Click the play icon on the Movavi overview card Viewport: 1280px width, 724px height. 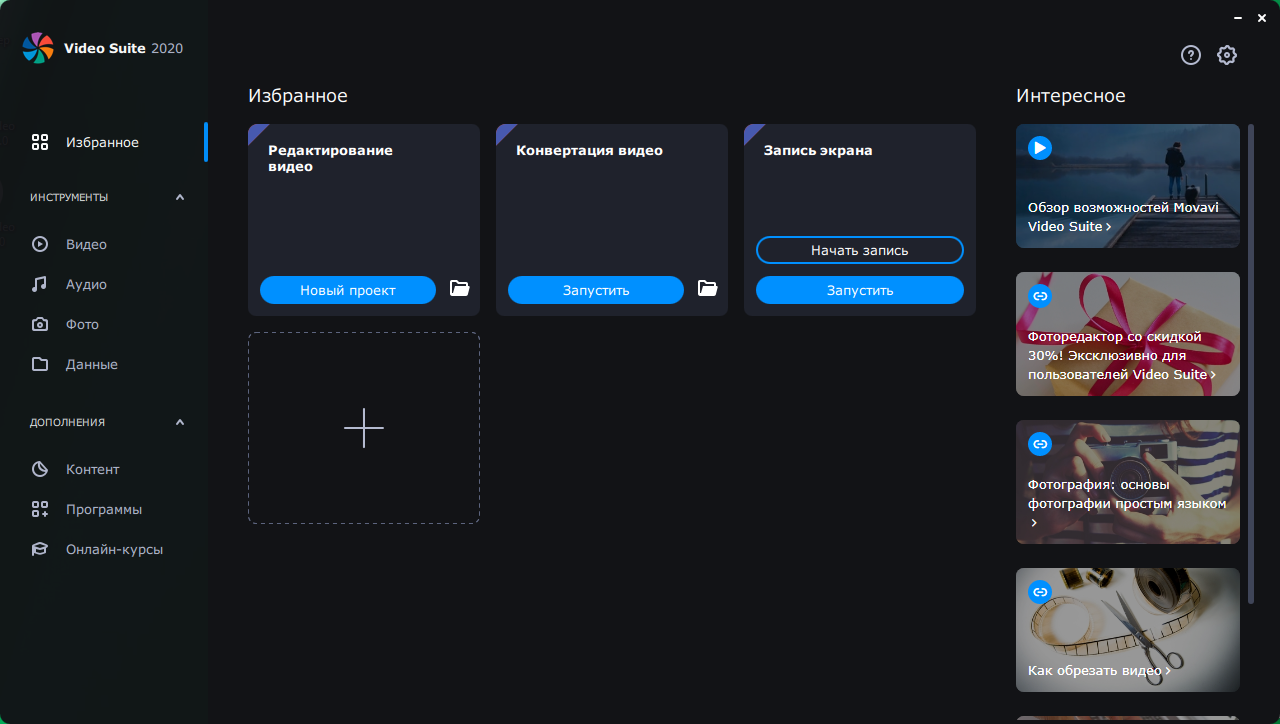[x=1040, y=148]
